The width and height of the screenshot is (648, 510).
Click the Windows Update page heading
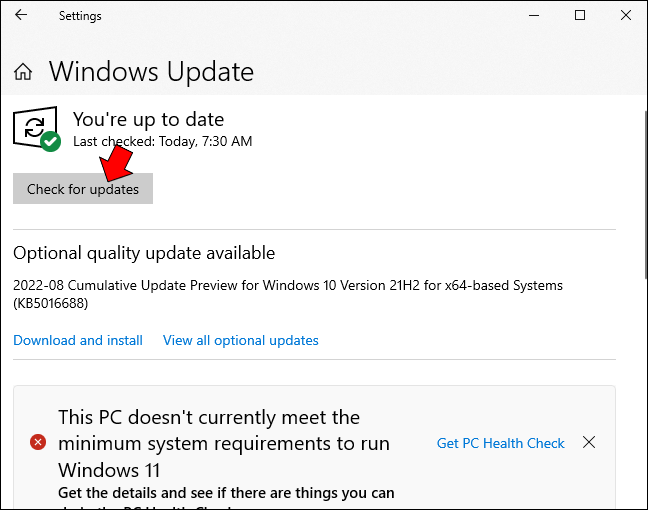point(151,71)
